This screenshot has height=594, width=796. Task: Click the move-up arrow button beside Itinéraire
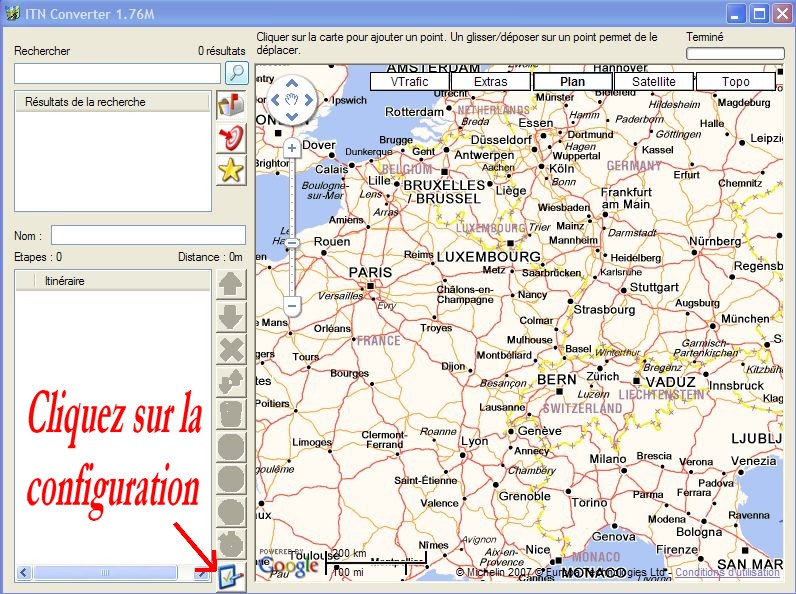tap(231, 284)
